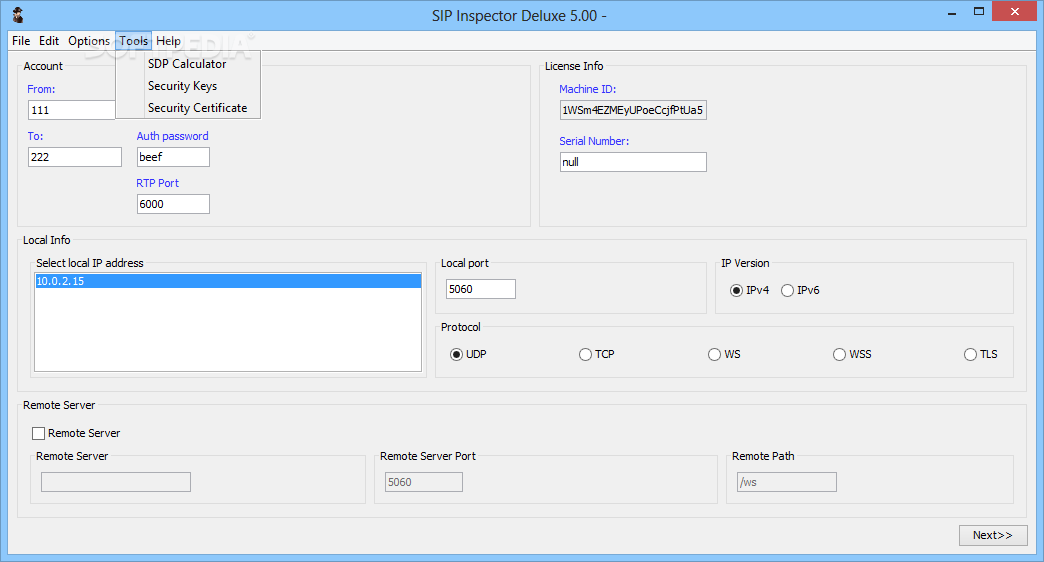
Task: Click the disabled Remote Server address field
Action: pyautogui.click(x=116, y=482)
